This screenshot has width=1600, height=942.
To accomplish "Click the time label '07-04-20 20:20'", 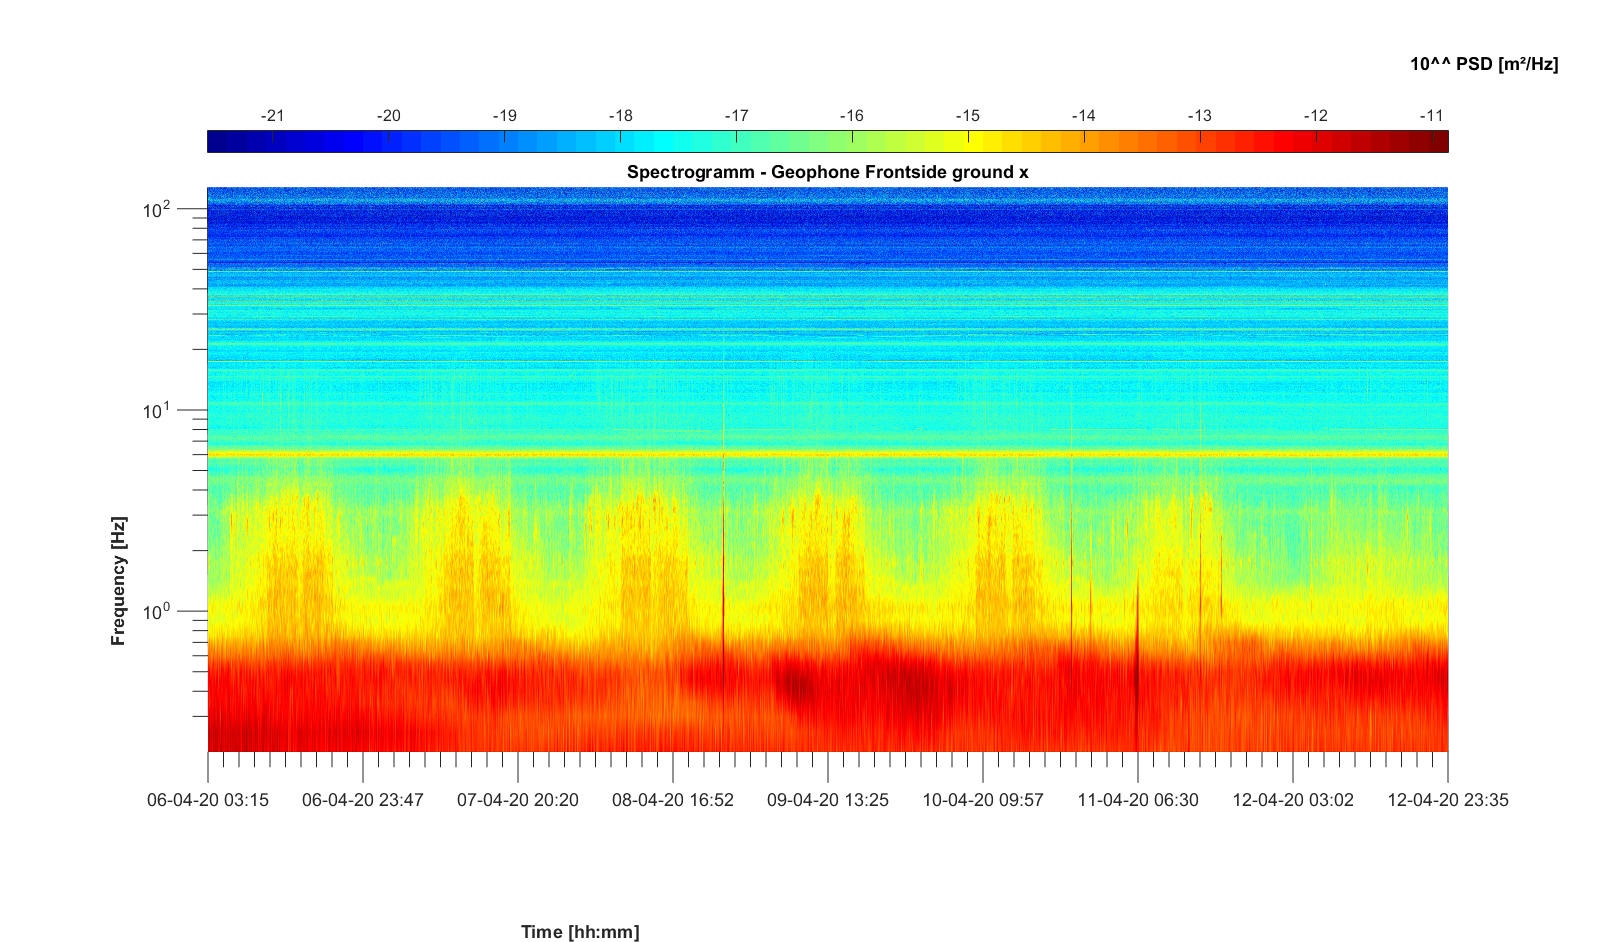I will click(x=518, y=800).
